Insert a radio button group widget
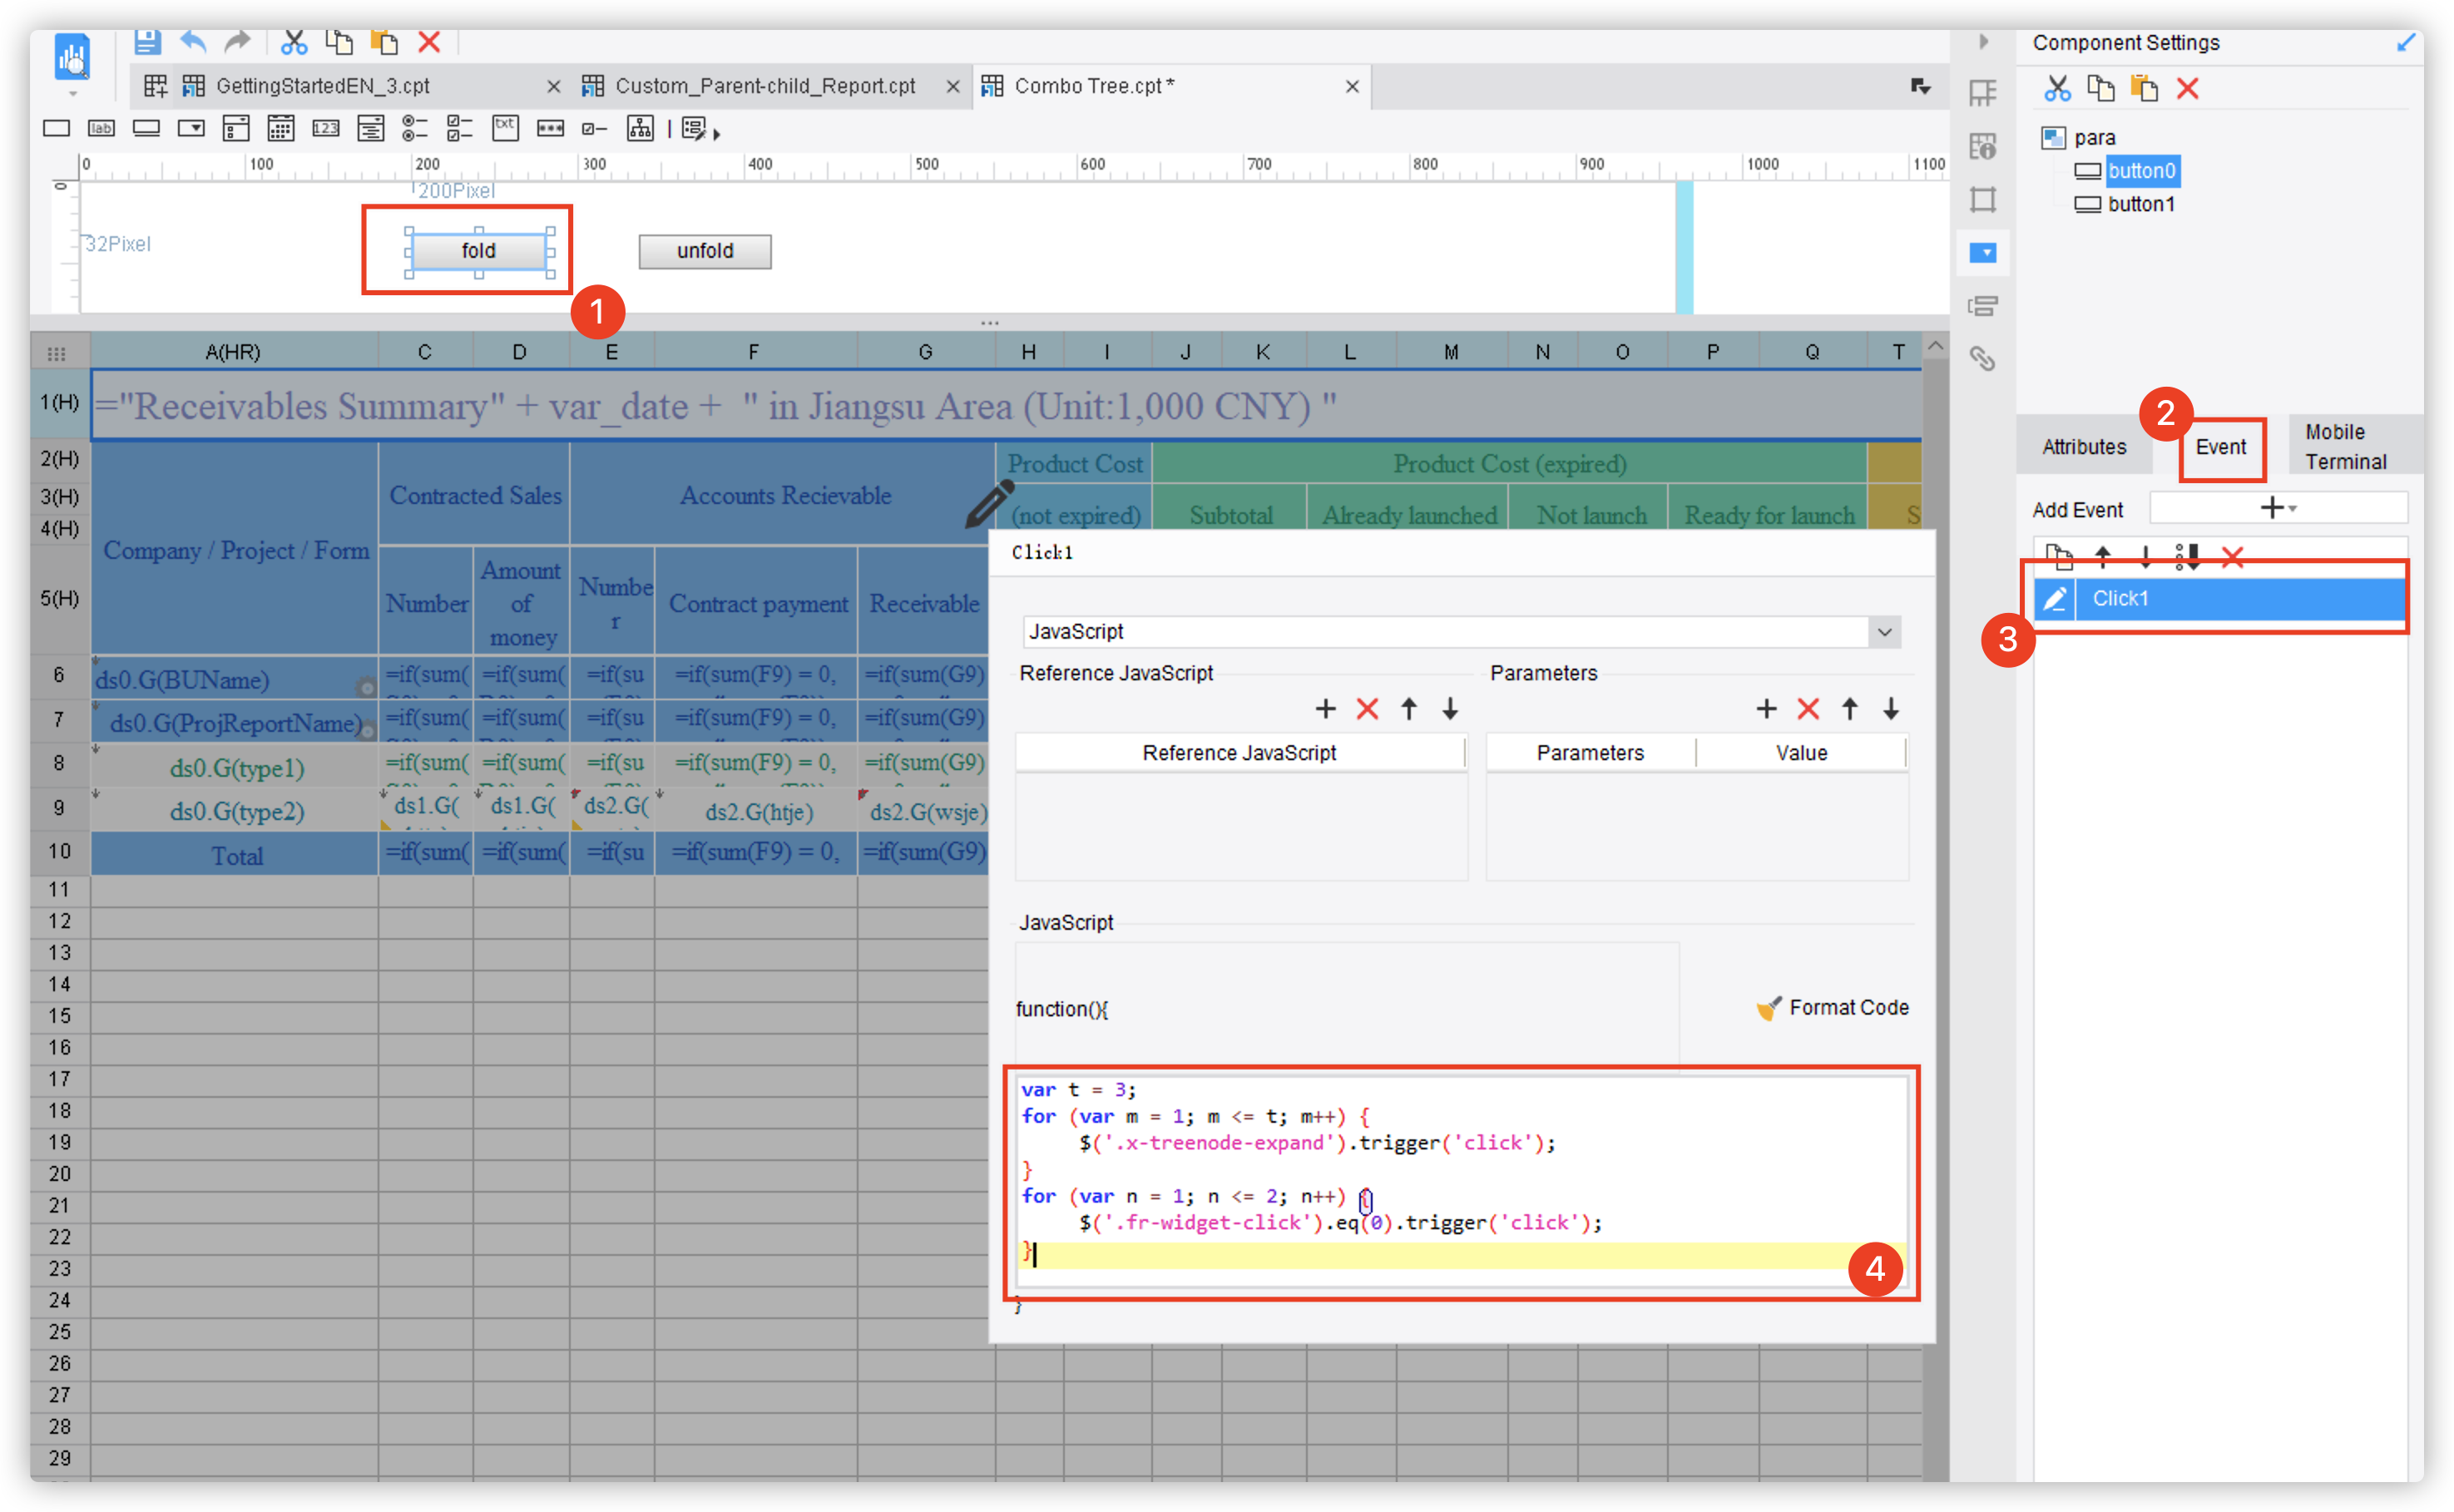Image resolution: width=2454 pixels, height=1512 pixels. click(x=416, y=128)
